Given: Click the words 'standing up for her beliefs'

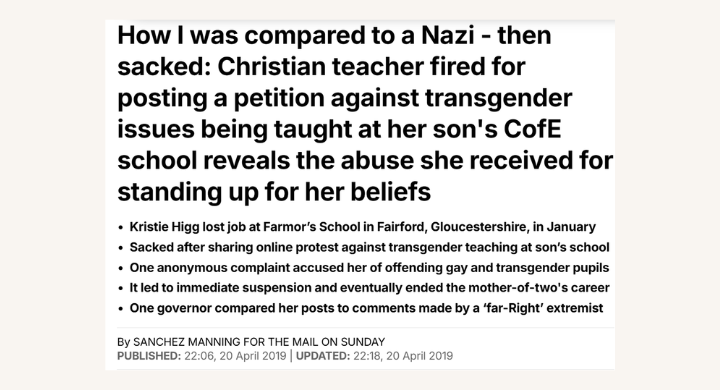Looking at the screenshot, I should (274, 192).
